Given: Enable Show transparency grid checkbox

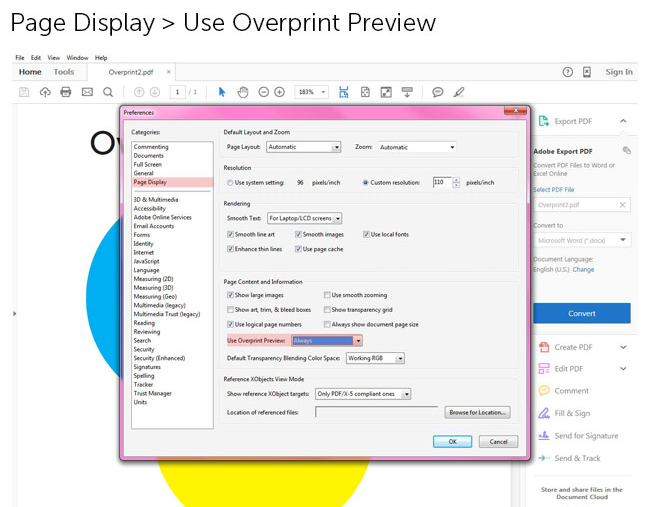Looking at the screenshot, I should (327, 310).
